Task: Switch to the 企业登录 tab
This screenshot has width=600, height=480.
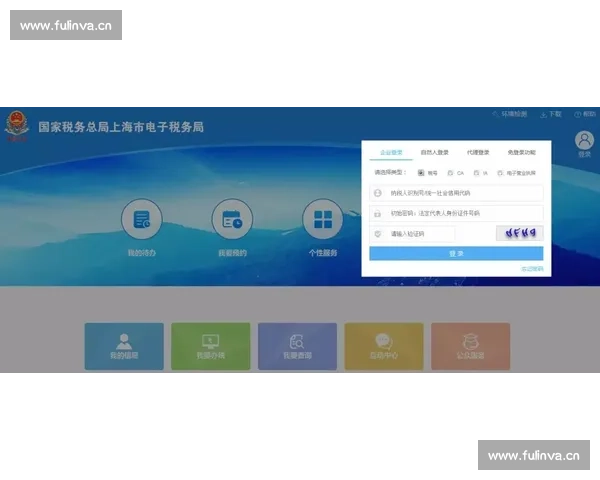Action: coord(391,152)
